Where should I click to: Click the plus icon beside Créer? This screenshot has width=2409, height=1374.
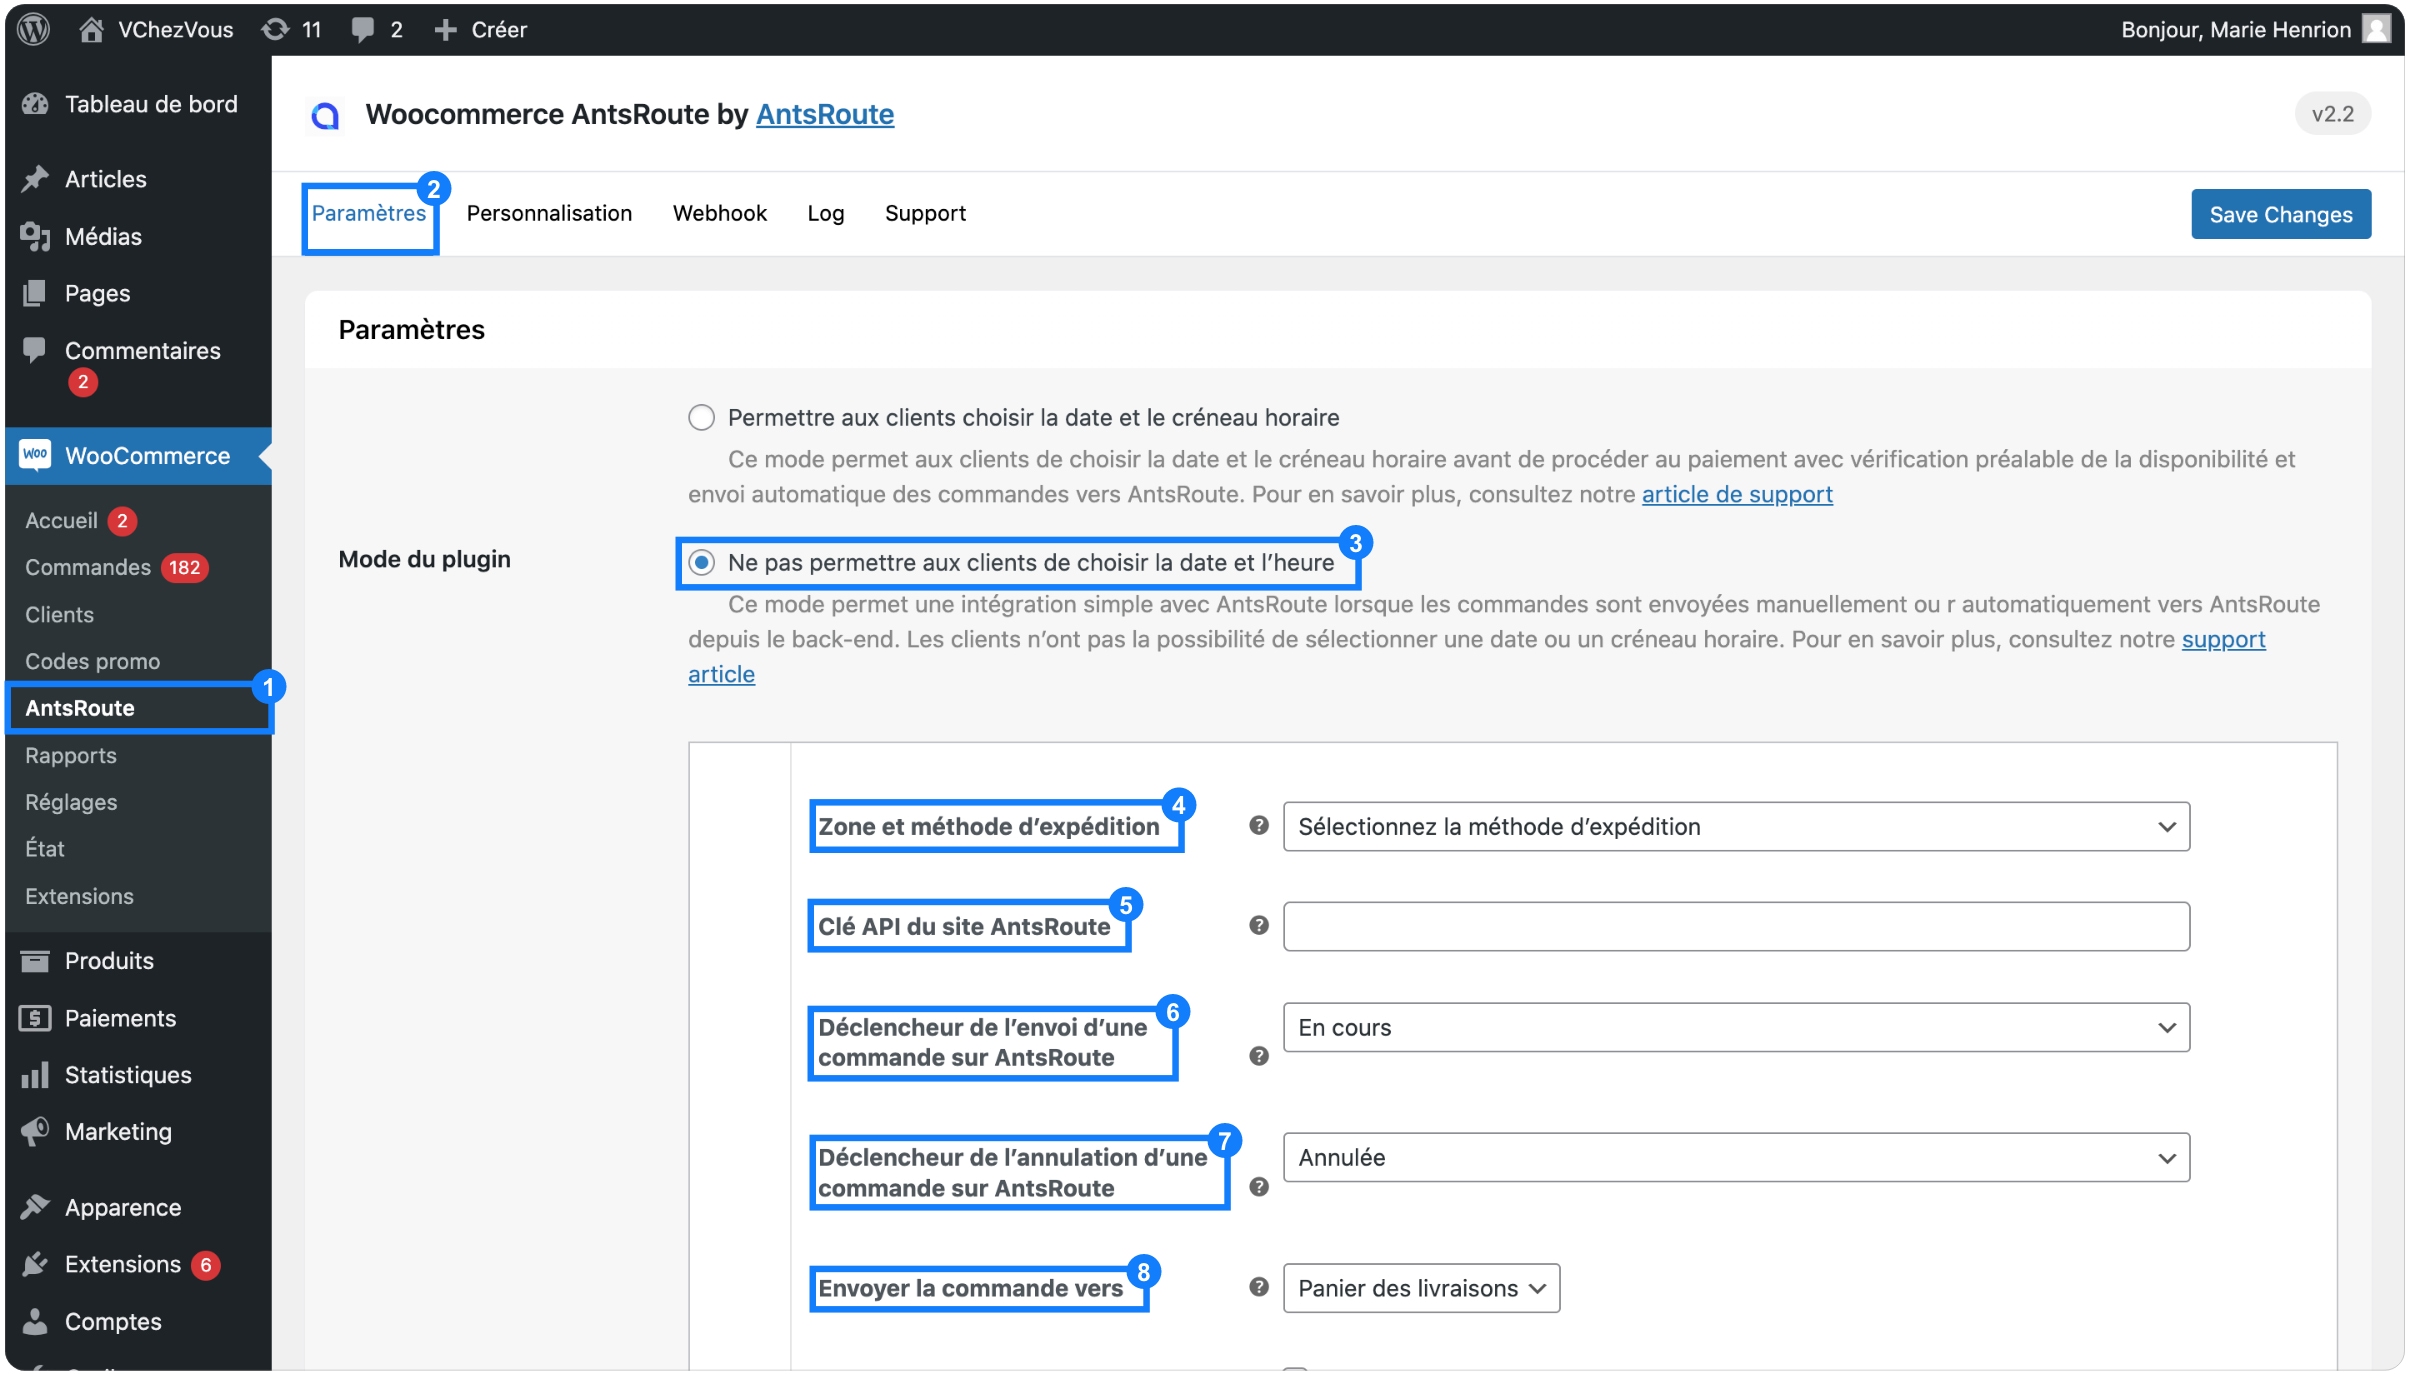point(445,30)
